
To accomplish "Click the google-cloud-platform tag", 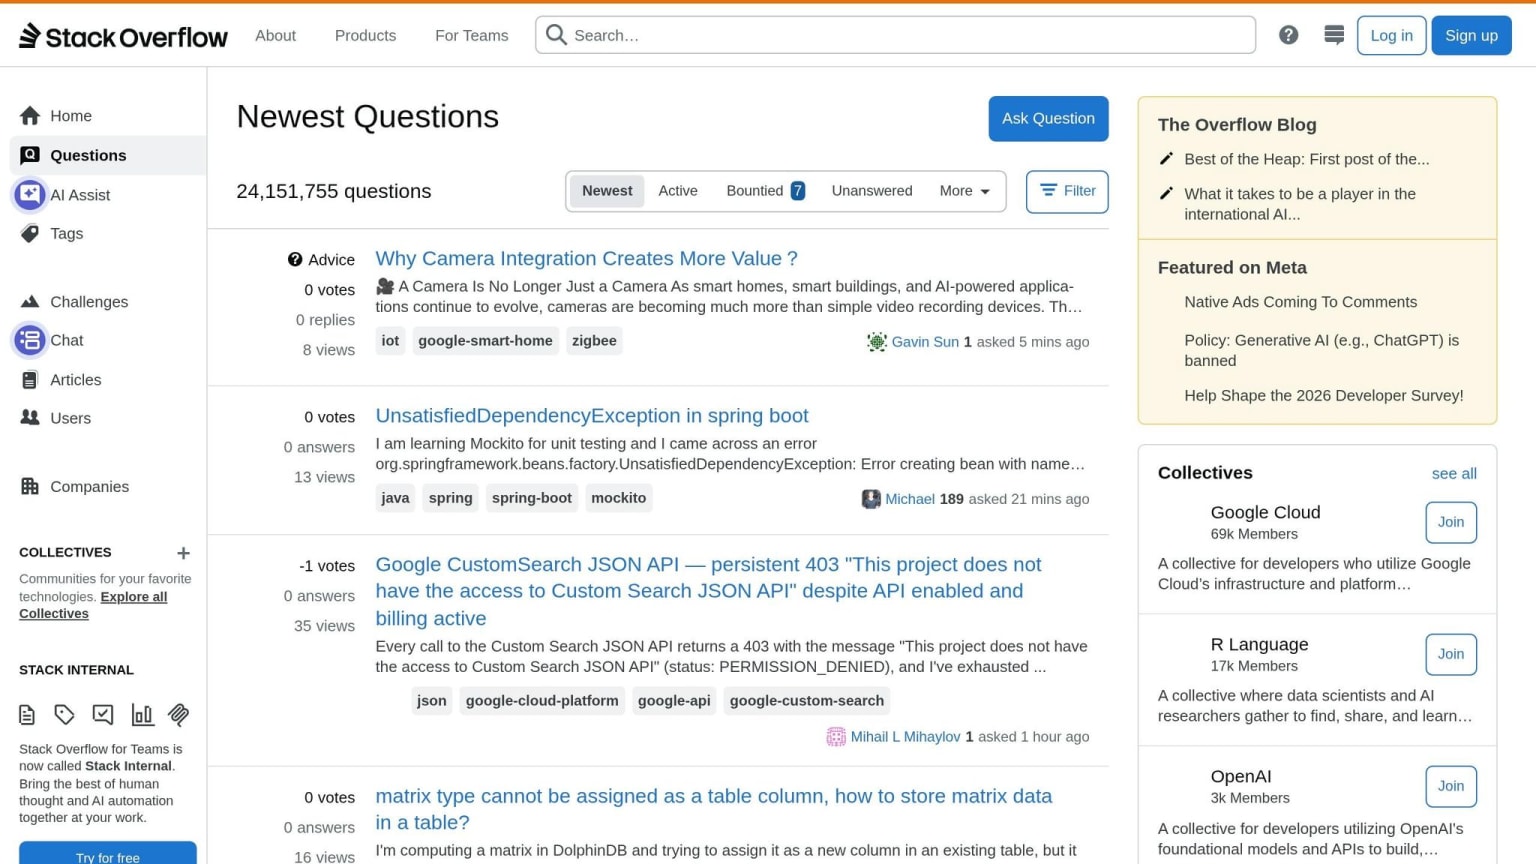I will point(542,701).
